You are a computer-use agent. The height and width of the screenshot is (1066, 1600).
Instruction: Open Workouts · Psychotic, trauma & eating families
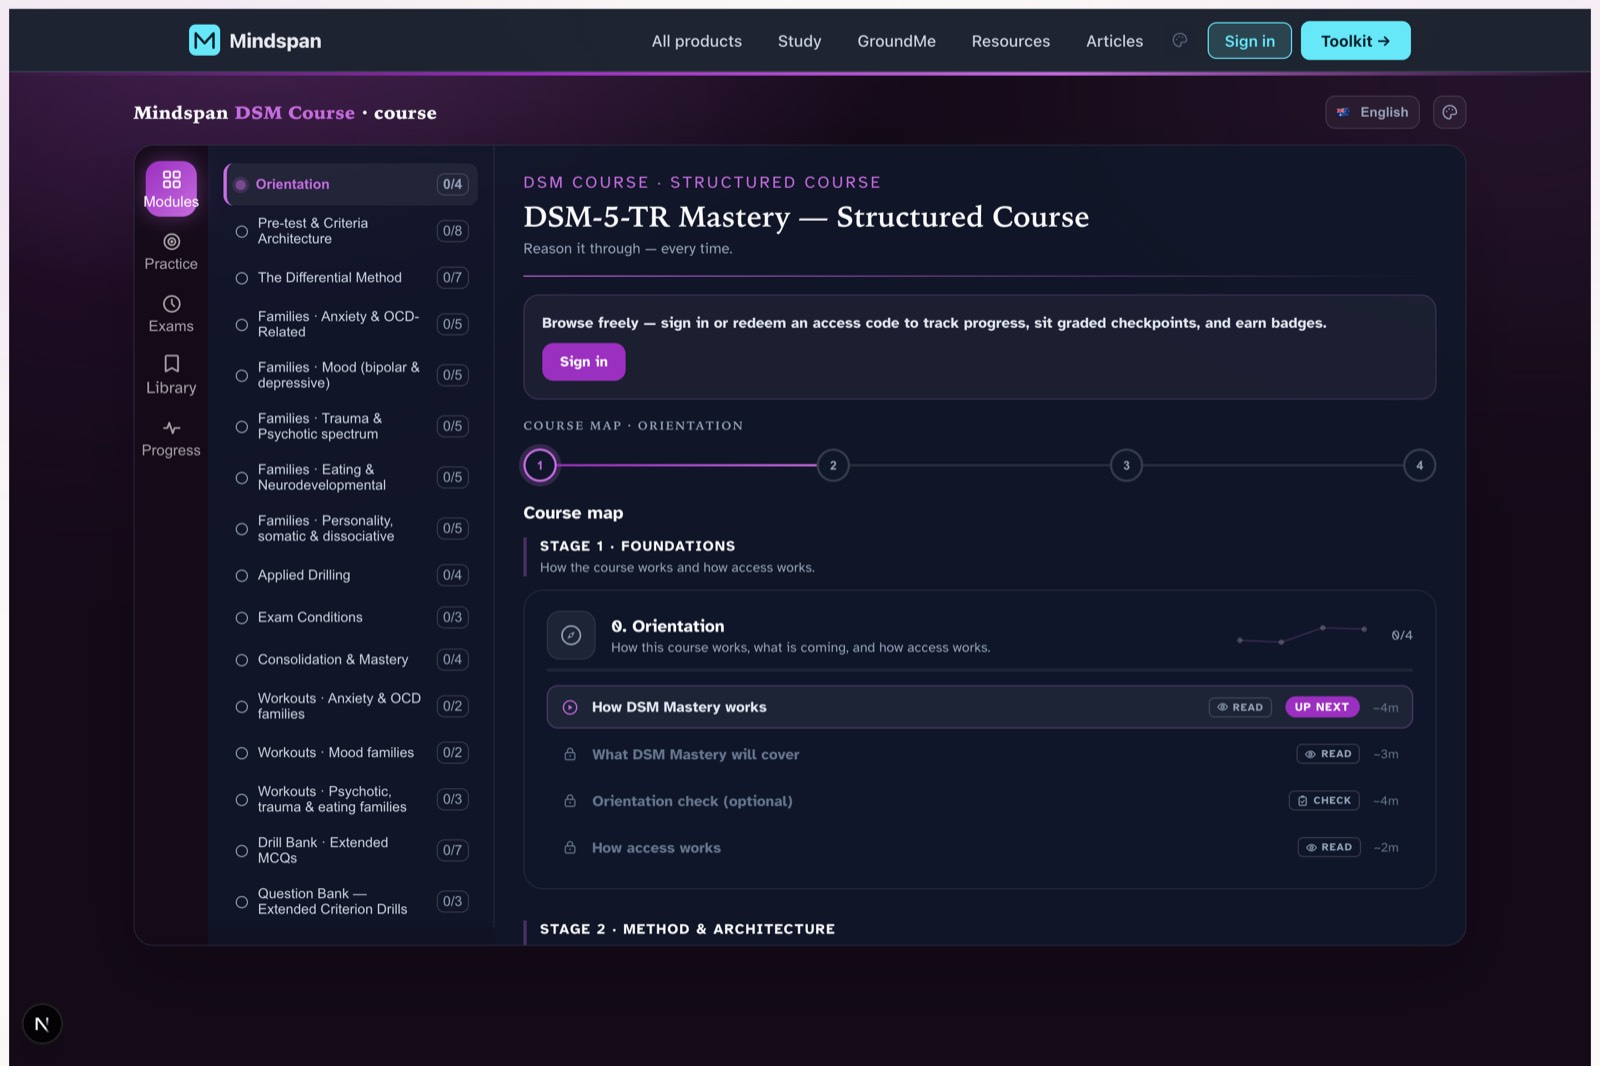(351, 799)
